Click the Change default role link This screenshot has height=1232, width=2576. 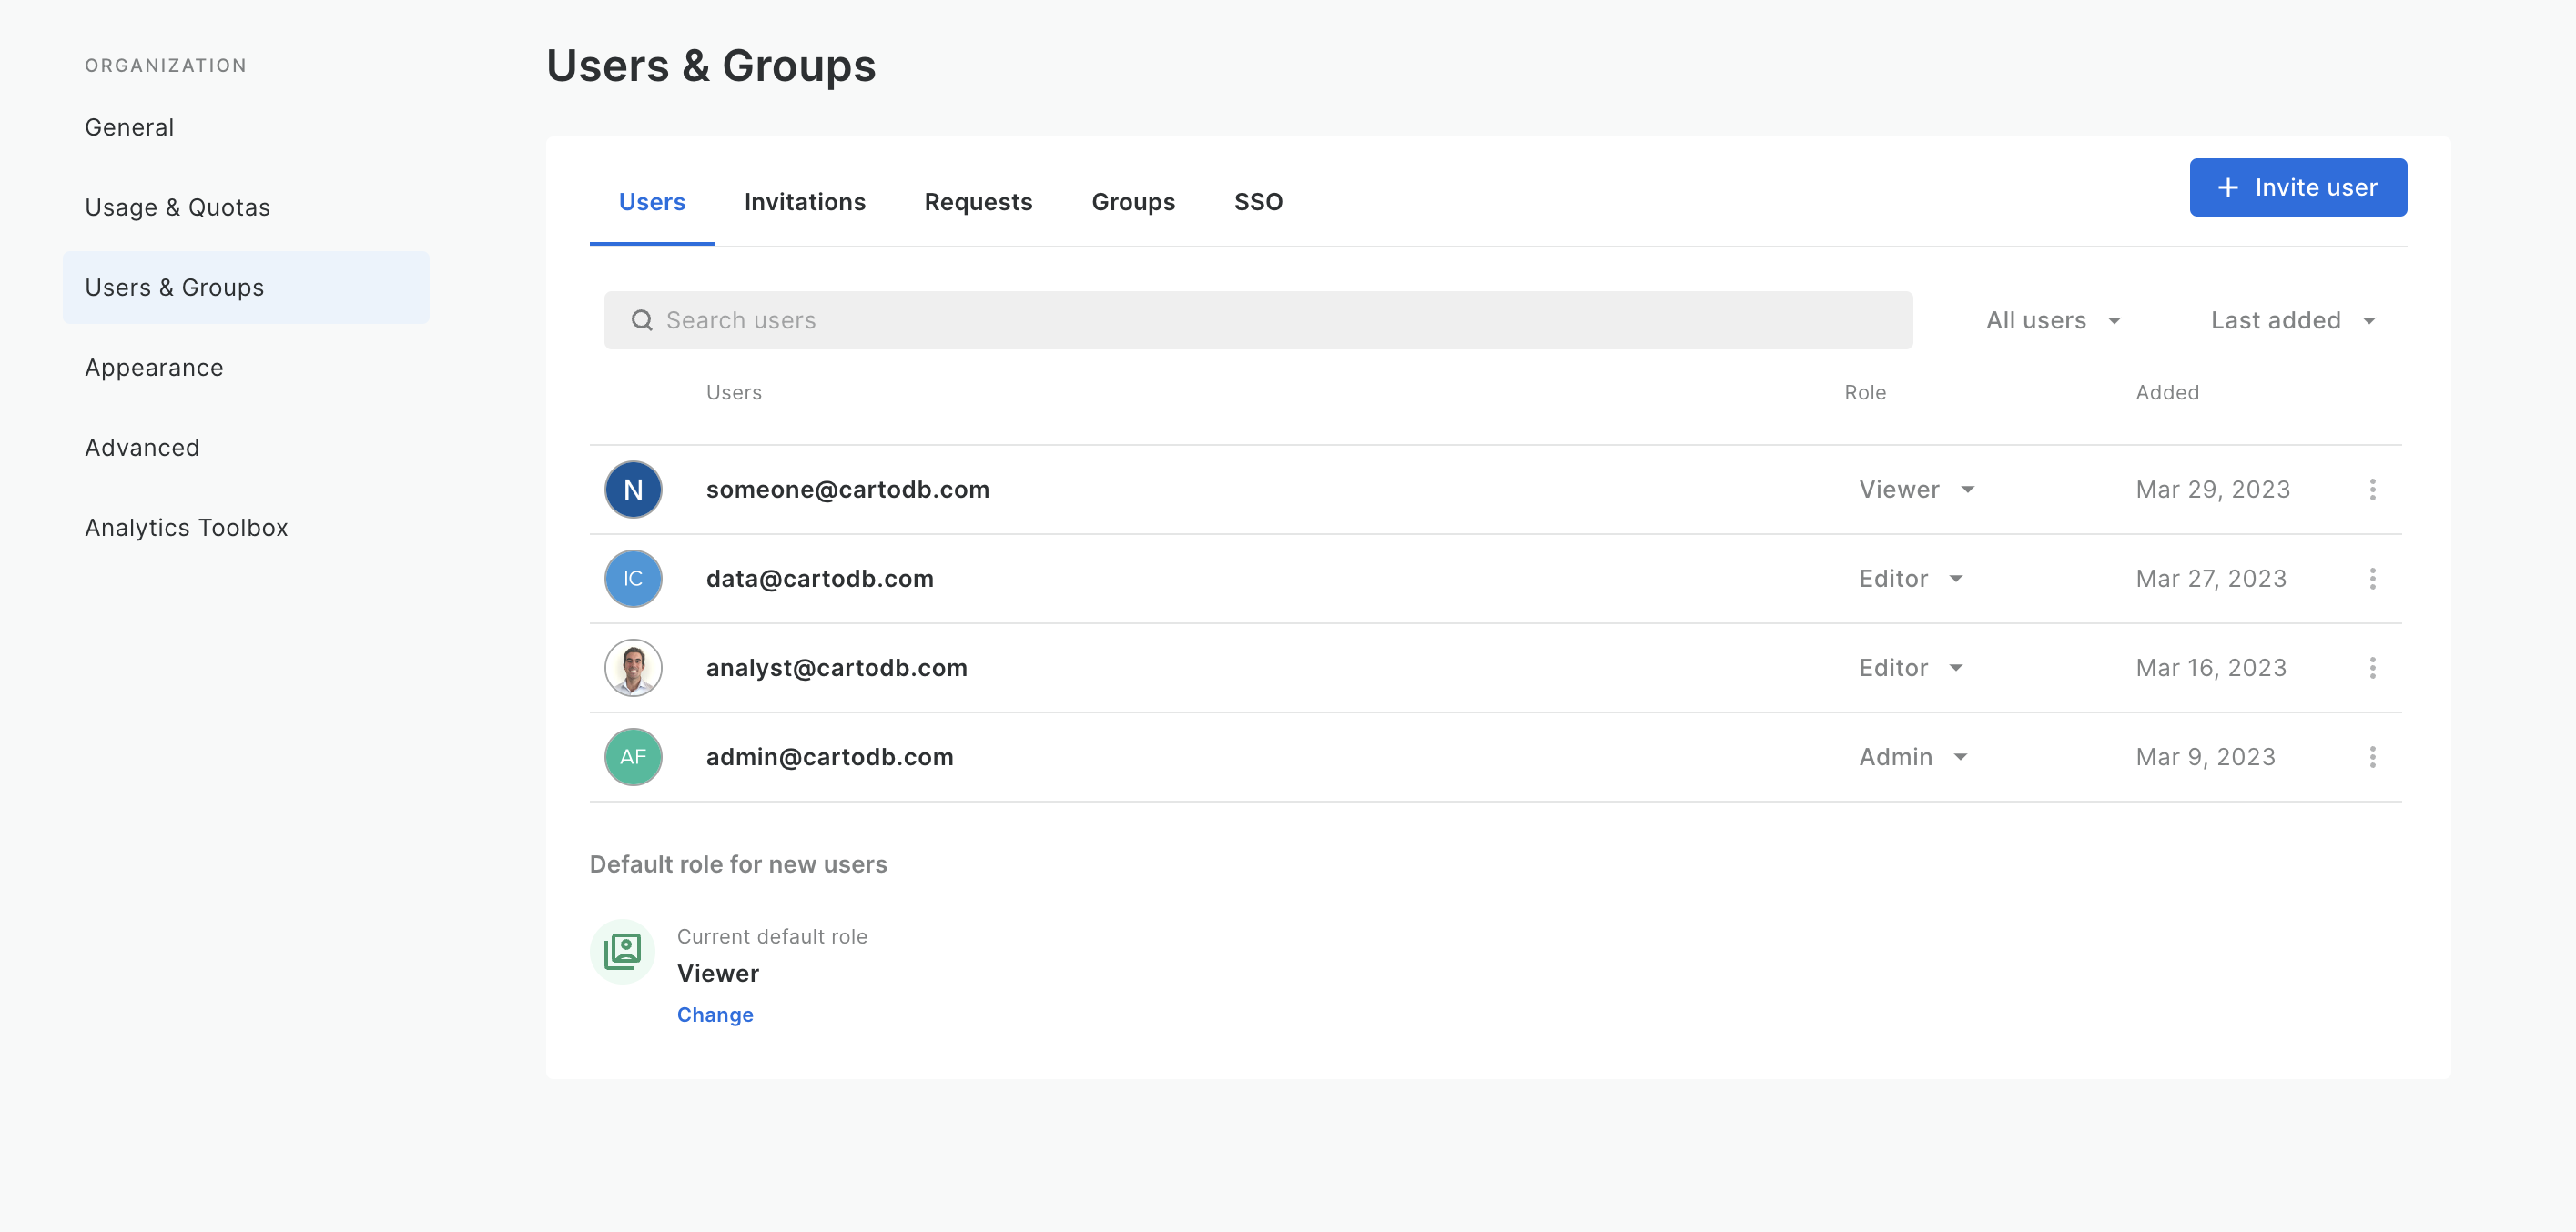point(715,1014)
